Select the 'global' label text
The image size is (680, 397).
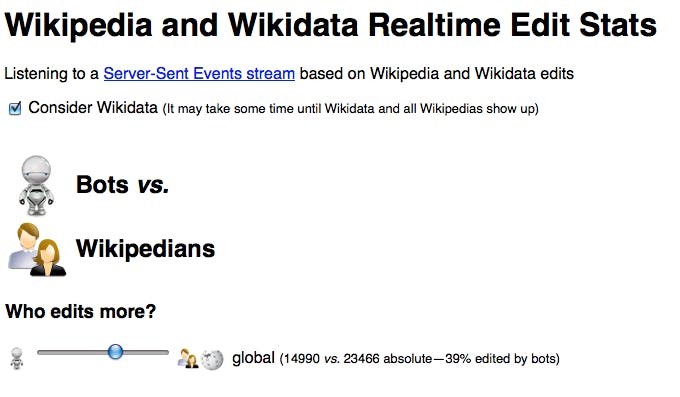[x=253, y=358]
